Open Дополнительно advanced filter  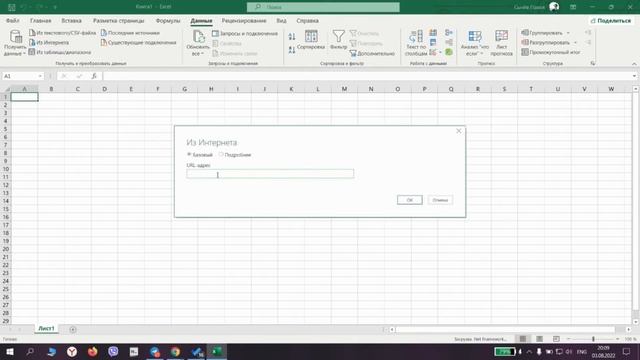pos(372,53)
